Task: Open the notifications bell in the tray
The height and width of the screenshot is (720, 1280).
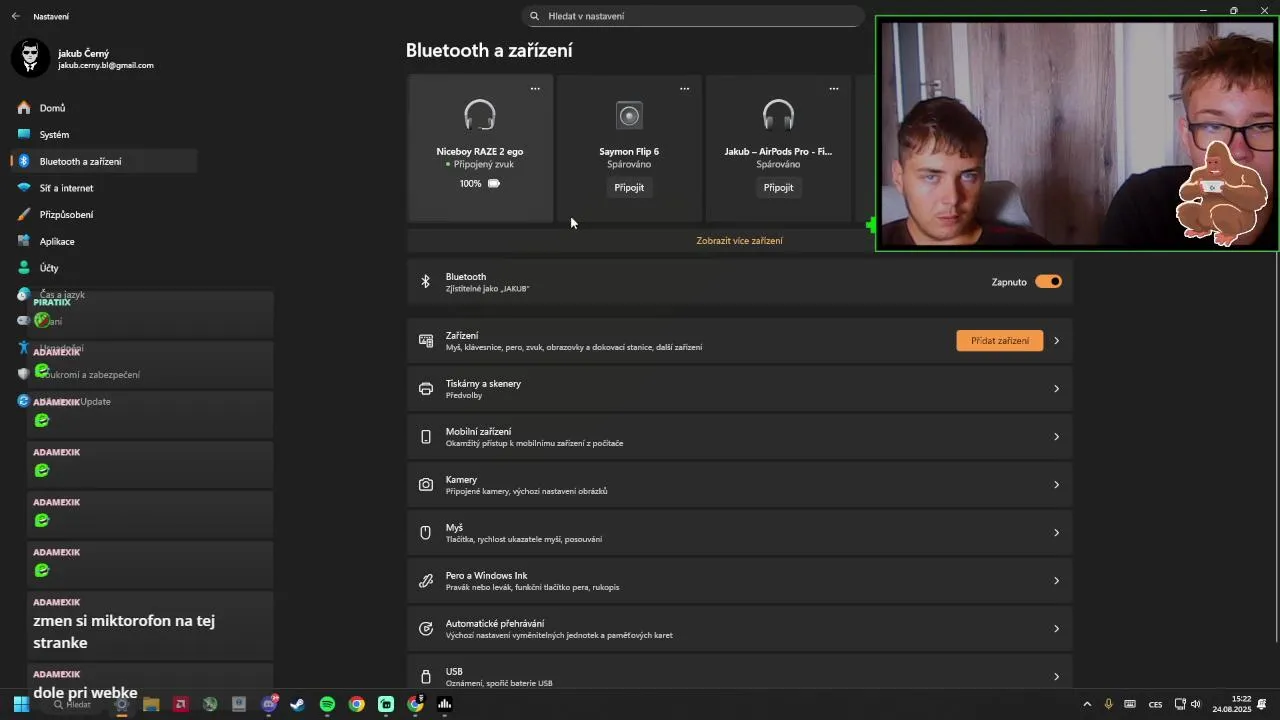Action: [1262, 705]
